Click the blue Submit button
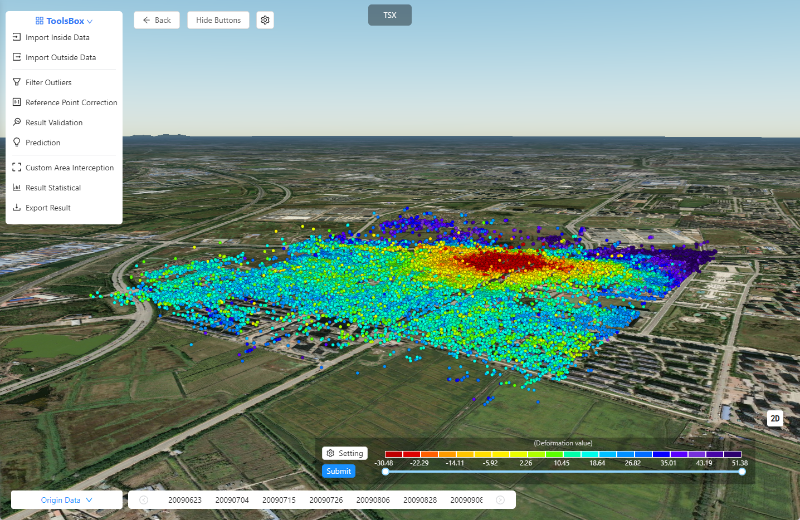The width and height of the screenshot is (800, 520). click(x=338, y=471)
